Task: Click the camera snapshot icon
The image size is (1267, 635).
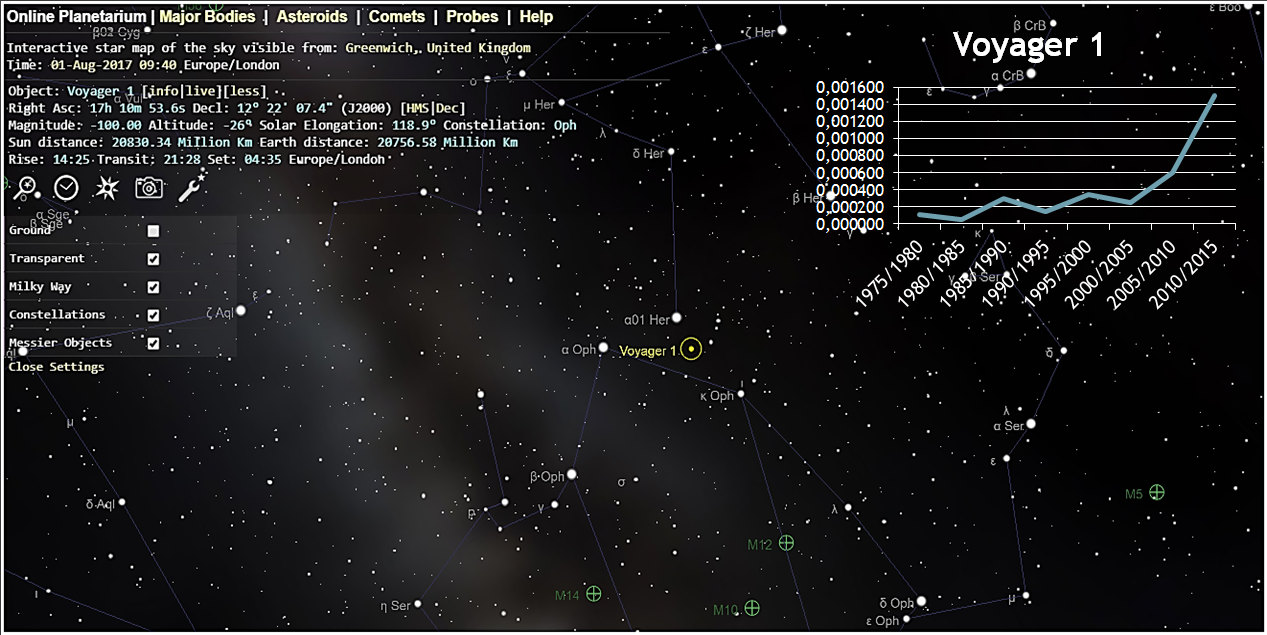Action: pos(149,187)
